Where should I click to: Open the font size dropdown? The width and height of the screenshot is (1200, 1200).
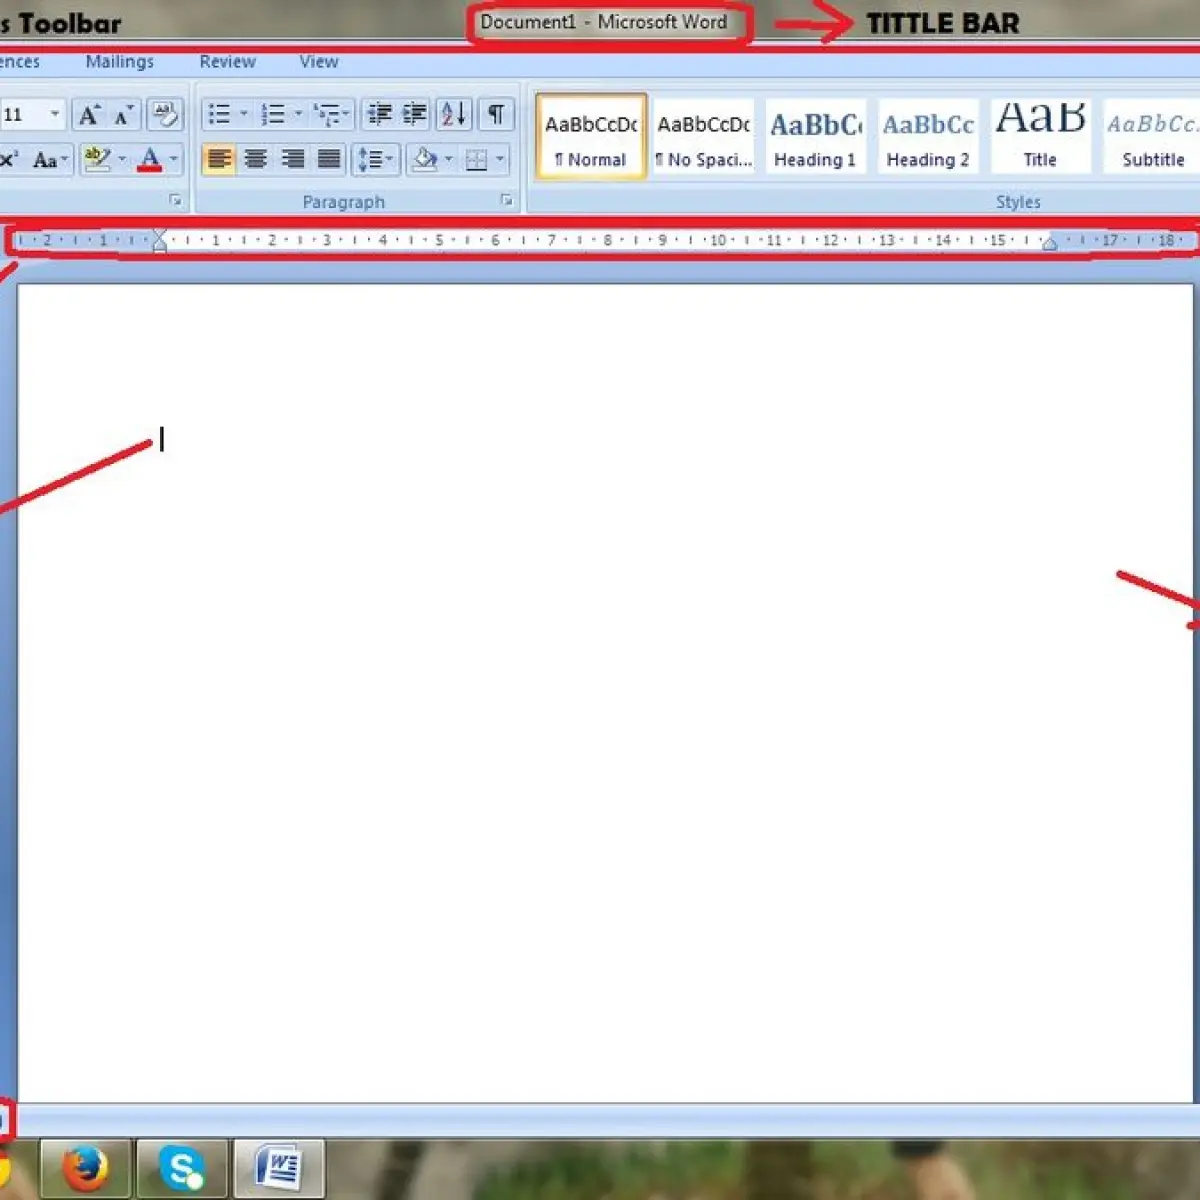point(55,114)
